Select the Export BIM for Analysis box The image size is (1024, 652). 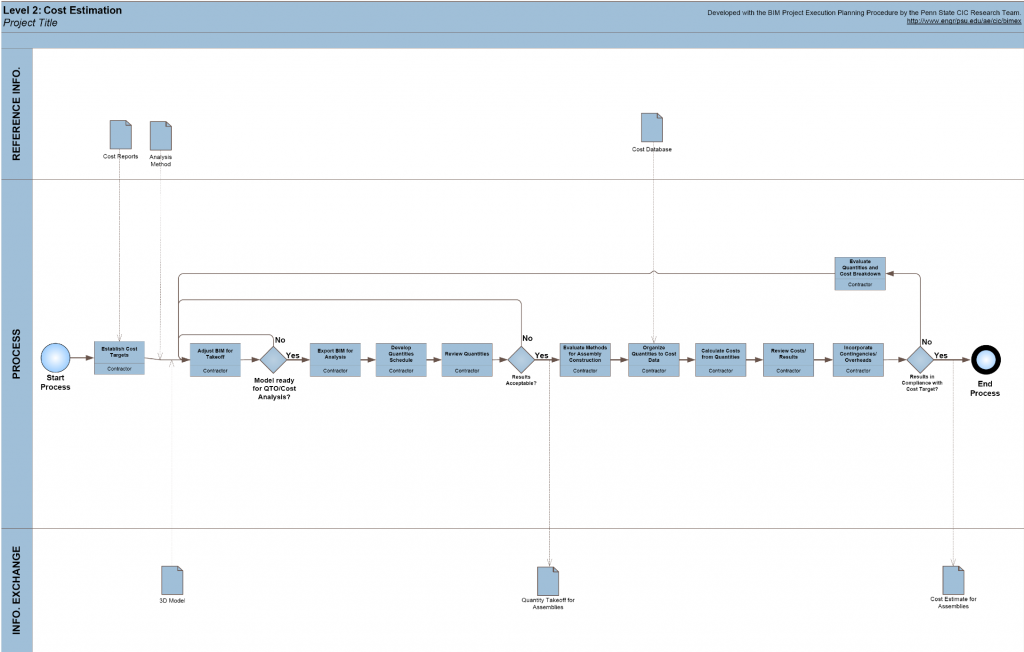(335, 360)
